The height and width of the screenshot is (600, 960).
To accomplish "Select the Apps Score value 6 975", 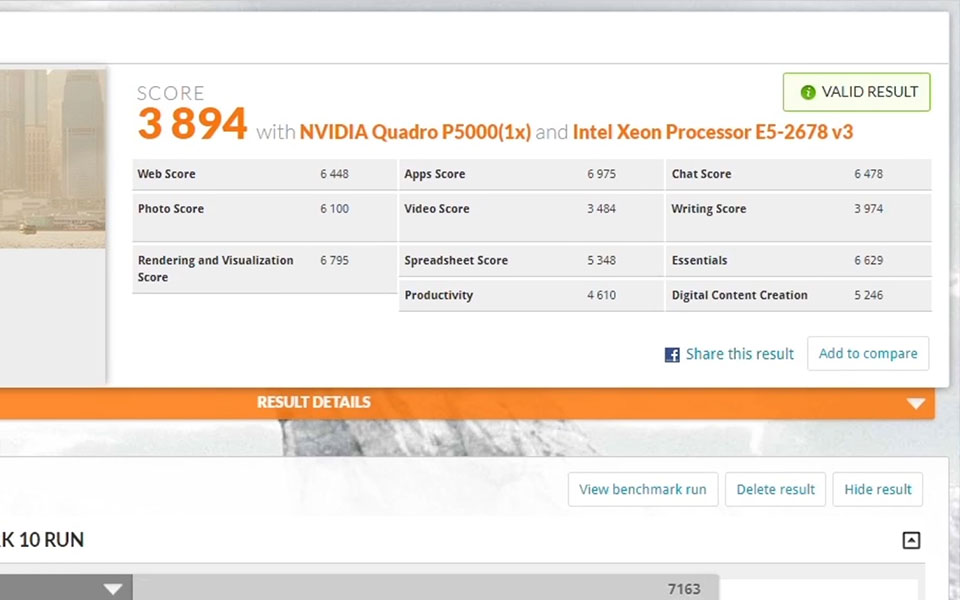I will 601,174.
